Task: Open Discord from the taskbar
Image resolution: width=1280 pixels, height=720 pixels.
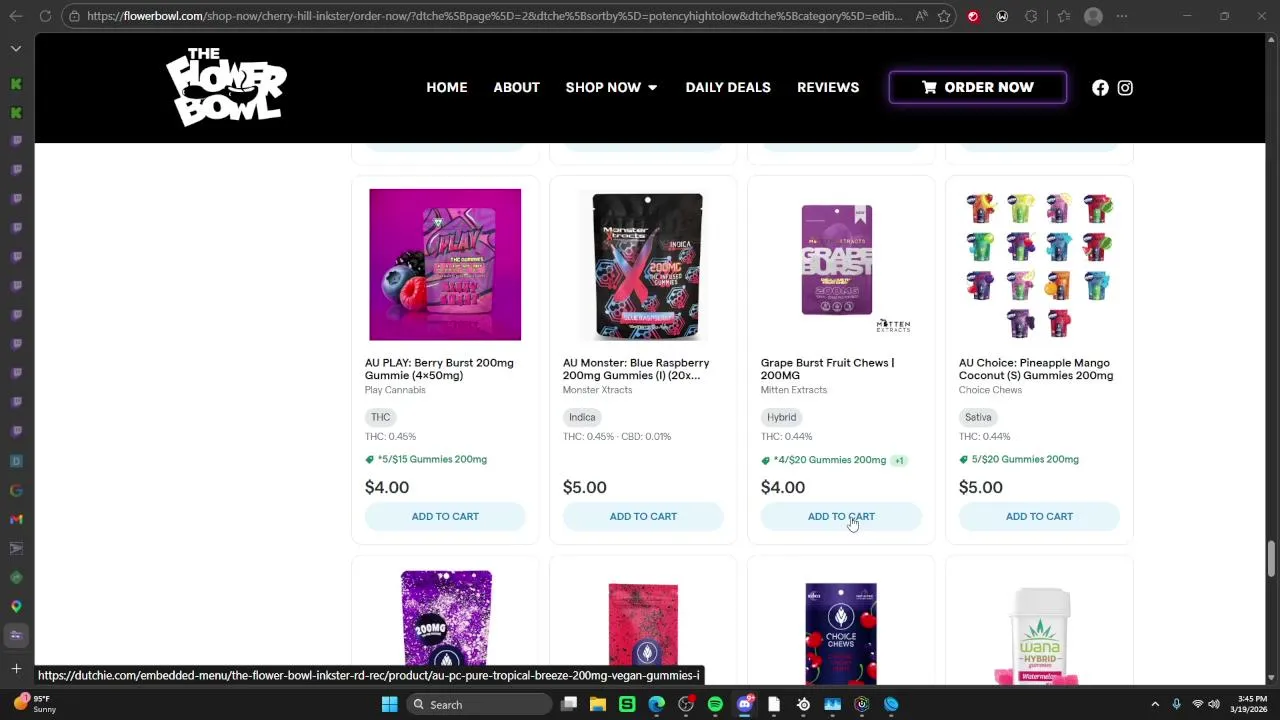Action: (744, 704)
